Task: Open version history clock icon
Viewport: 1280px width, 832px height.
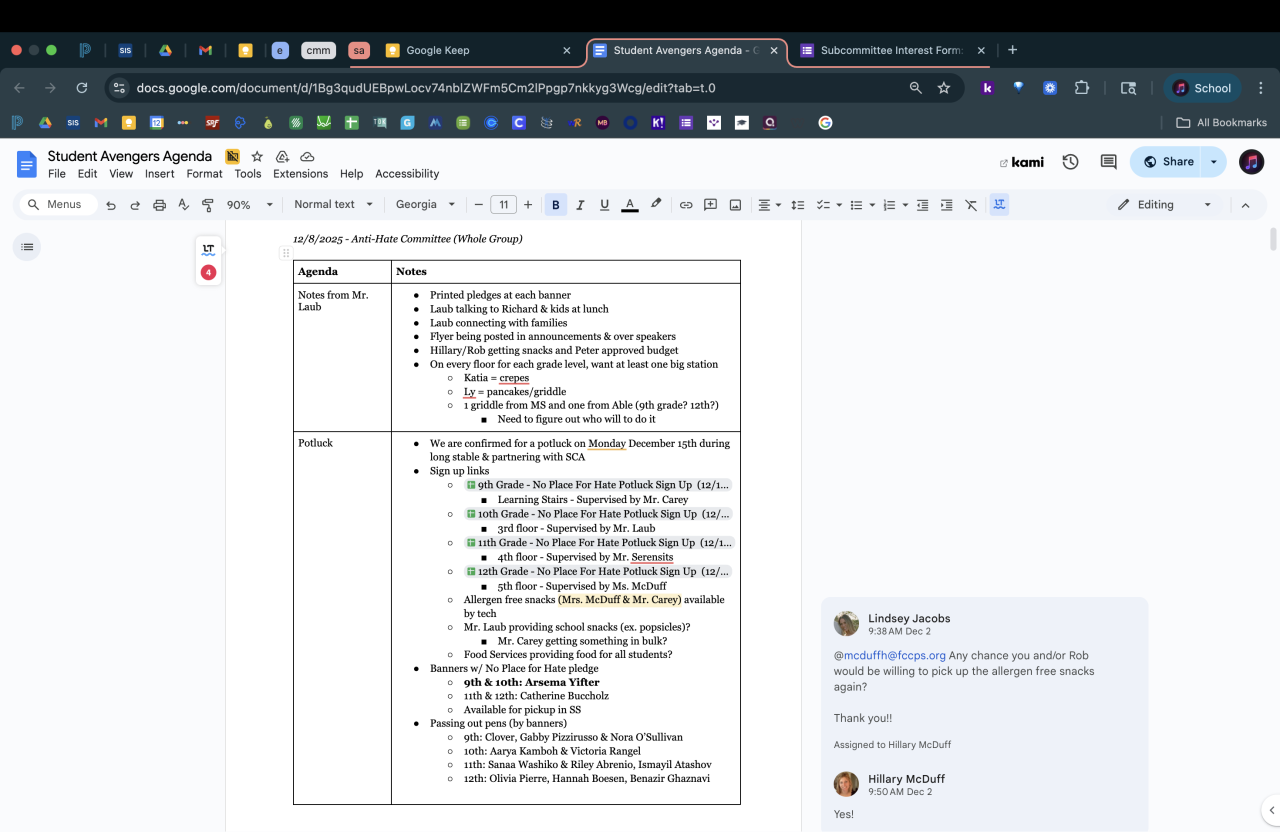Action: 1071,162
